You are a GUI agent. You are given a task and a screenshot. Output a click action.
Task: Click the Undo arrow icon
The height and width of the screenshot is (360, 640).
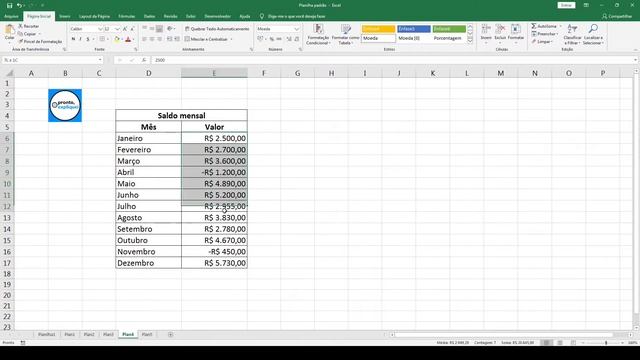(x=19, y=5)
